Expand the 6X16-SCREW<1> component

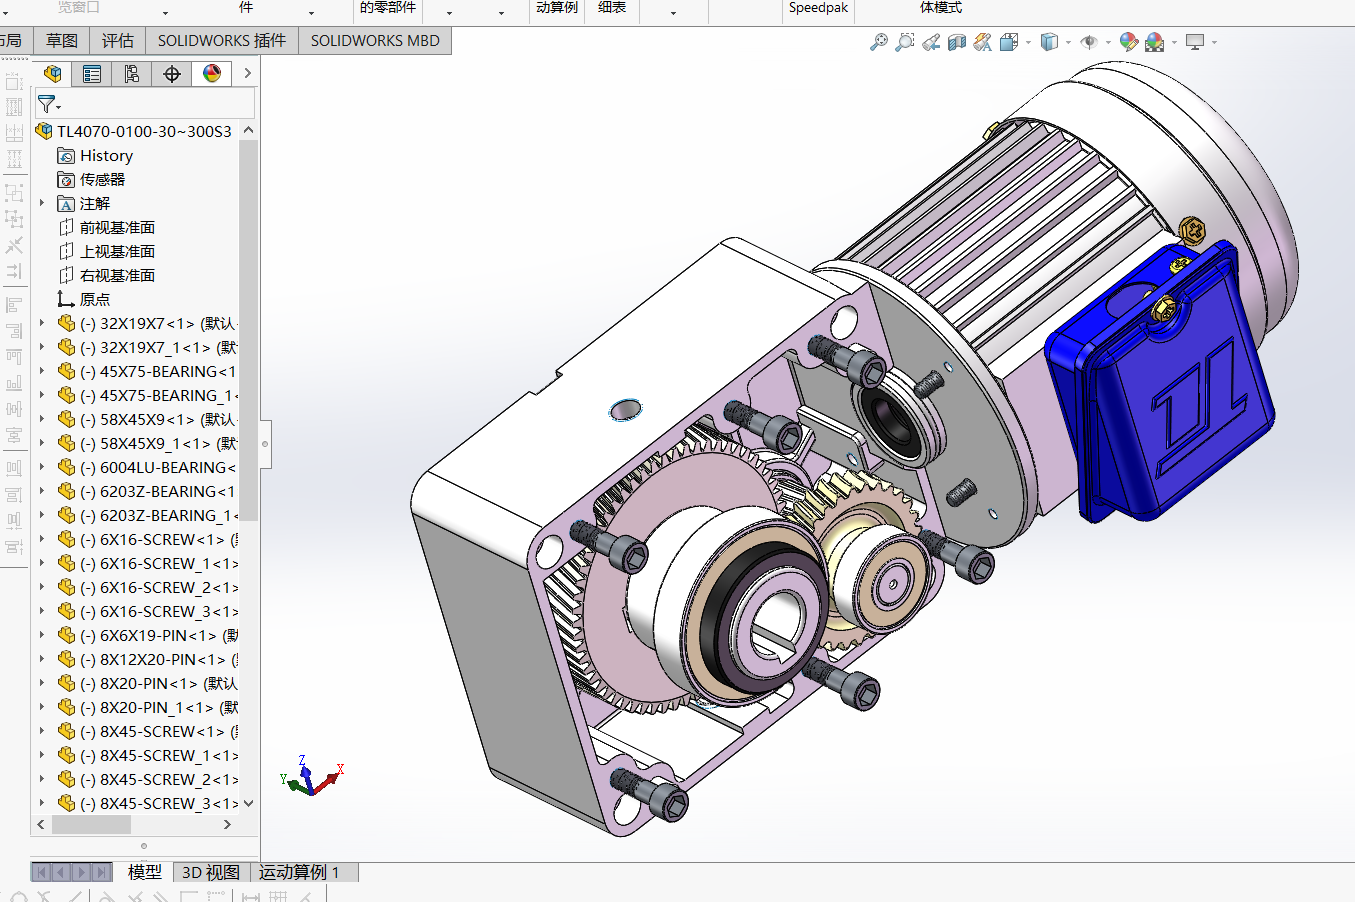click(x=42, y=540)
